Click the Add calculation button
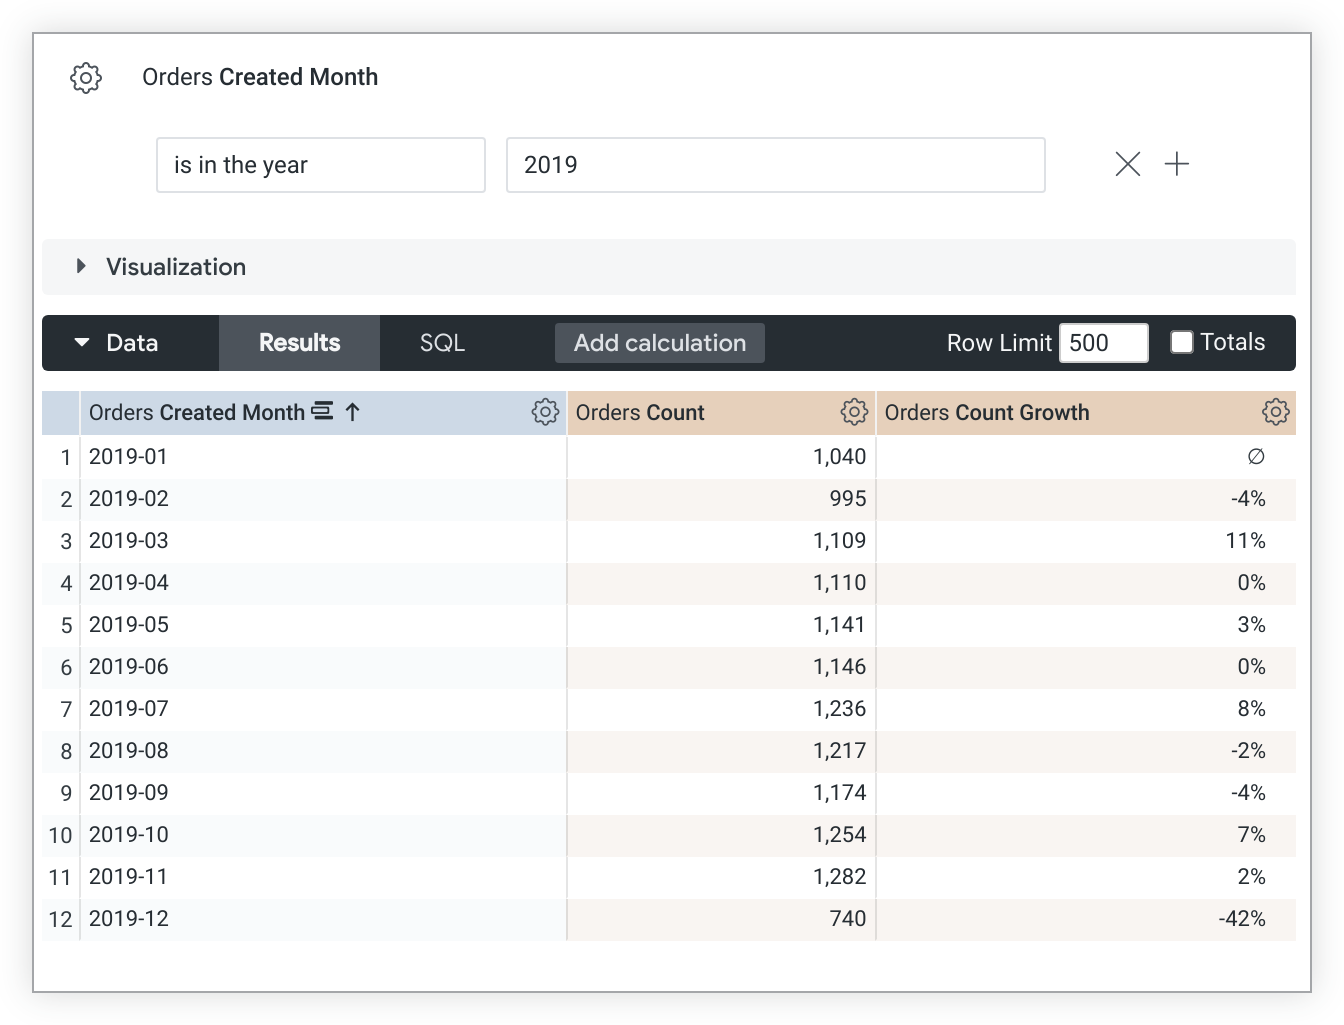1344x1025 pixels. pos(660,343)
